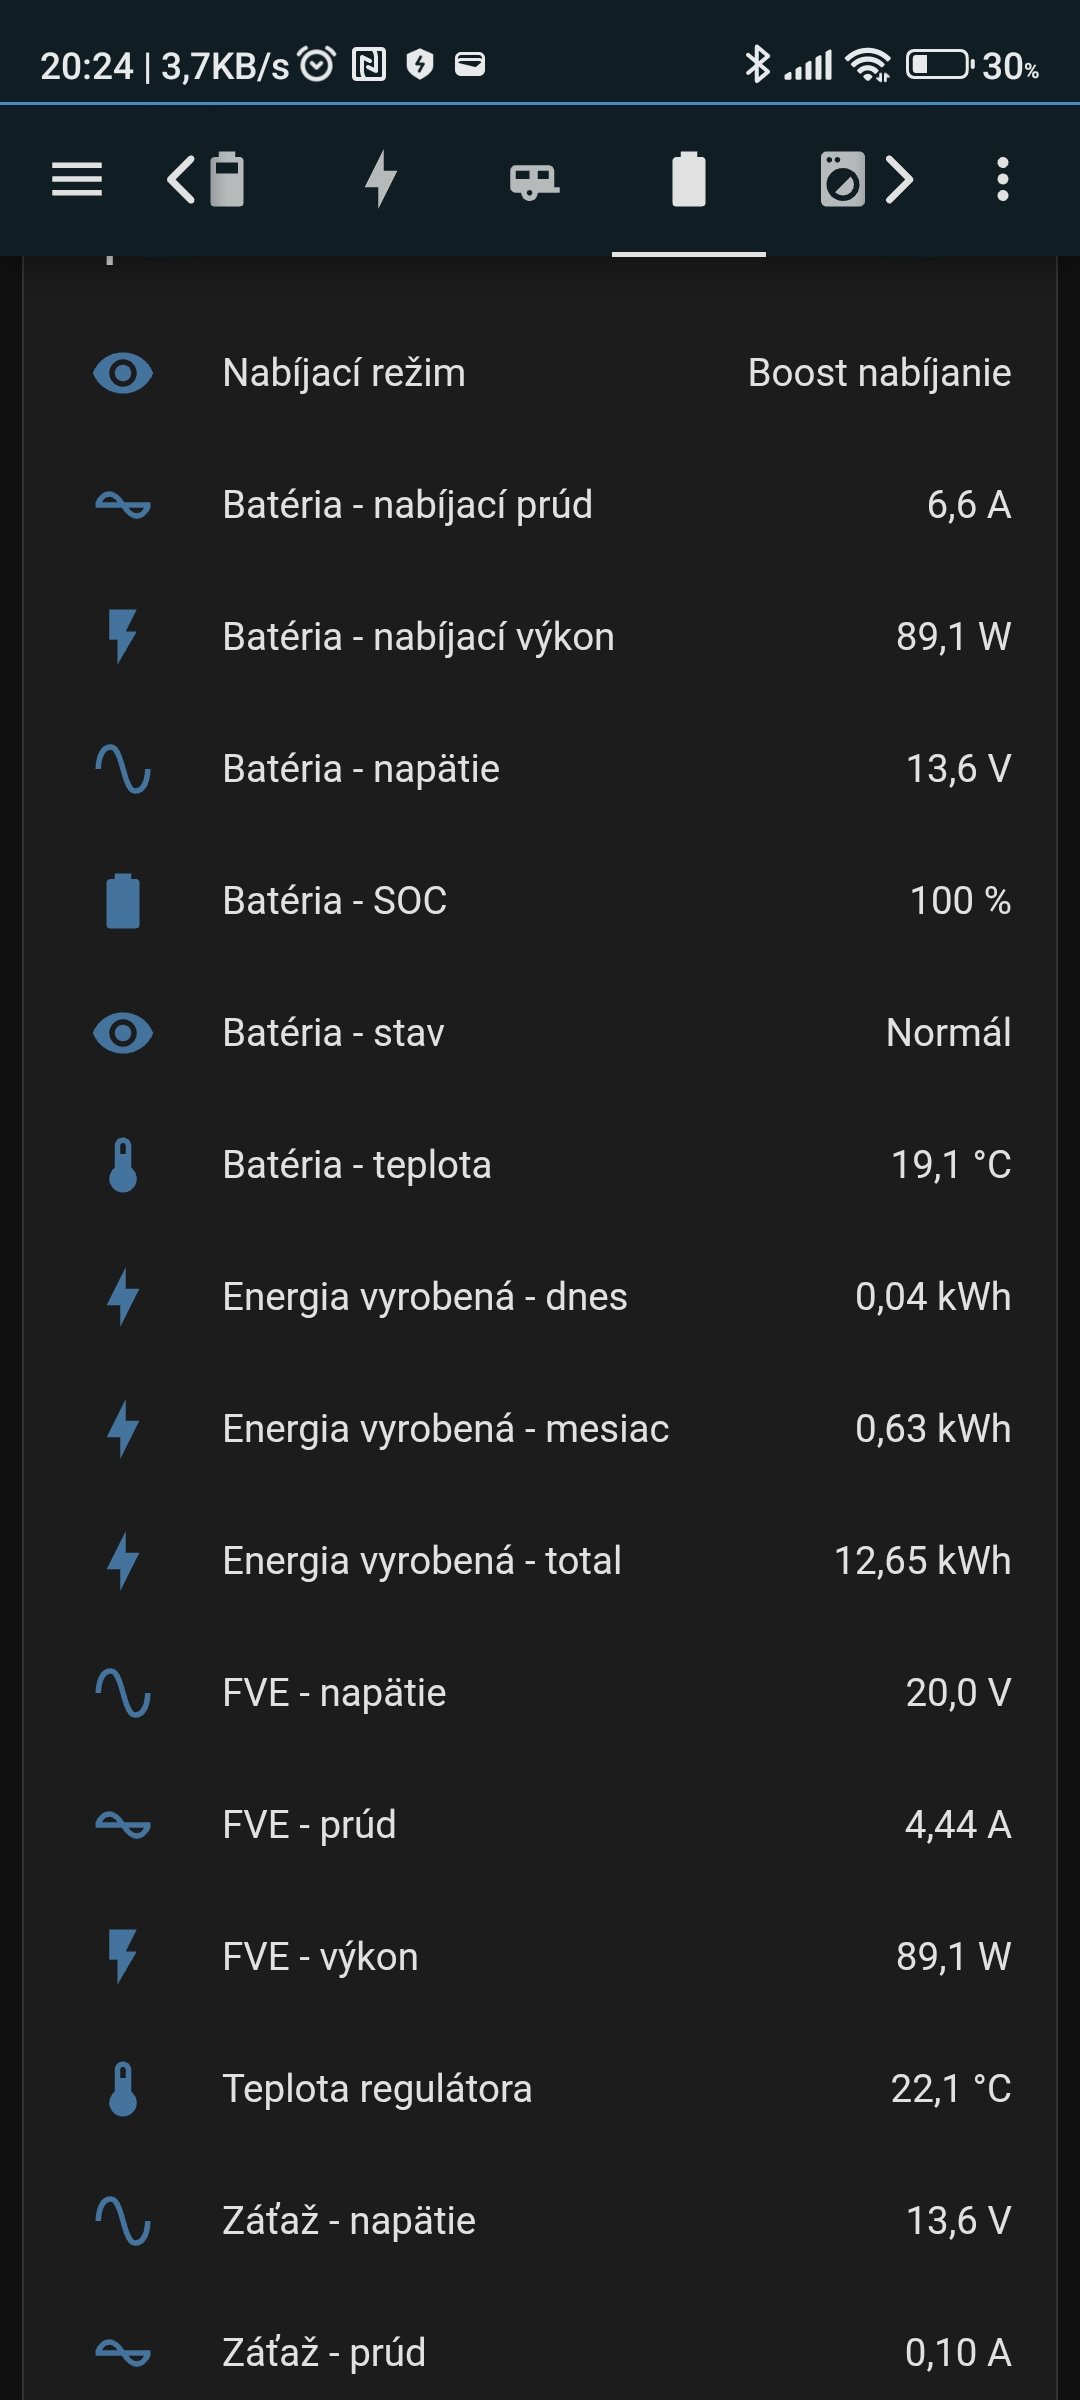1080x2400 pixels.
Task: Click the thermometer icon for Batéria teplota
Action: pyautogui.click(x=123, y=1165)
